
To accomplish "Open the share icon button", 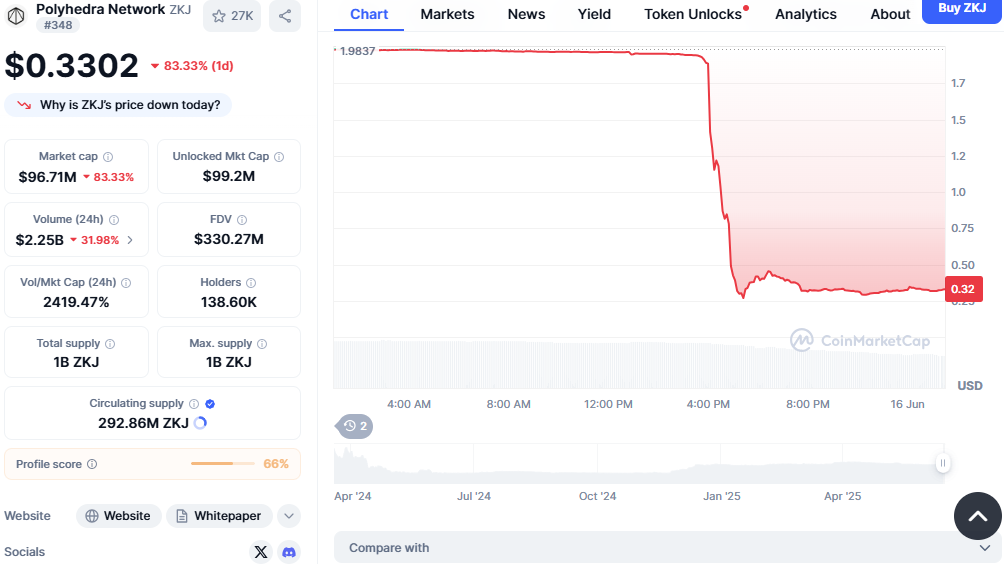I will click(x=285, y=16).
